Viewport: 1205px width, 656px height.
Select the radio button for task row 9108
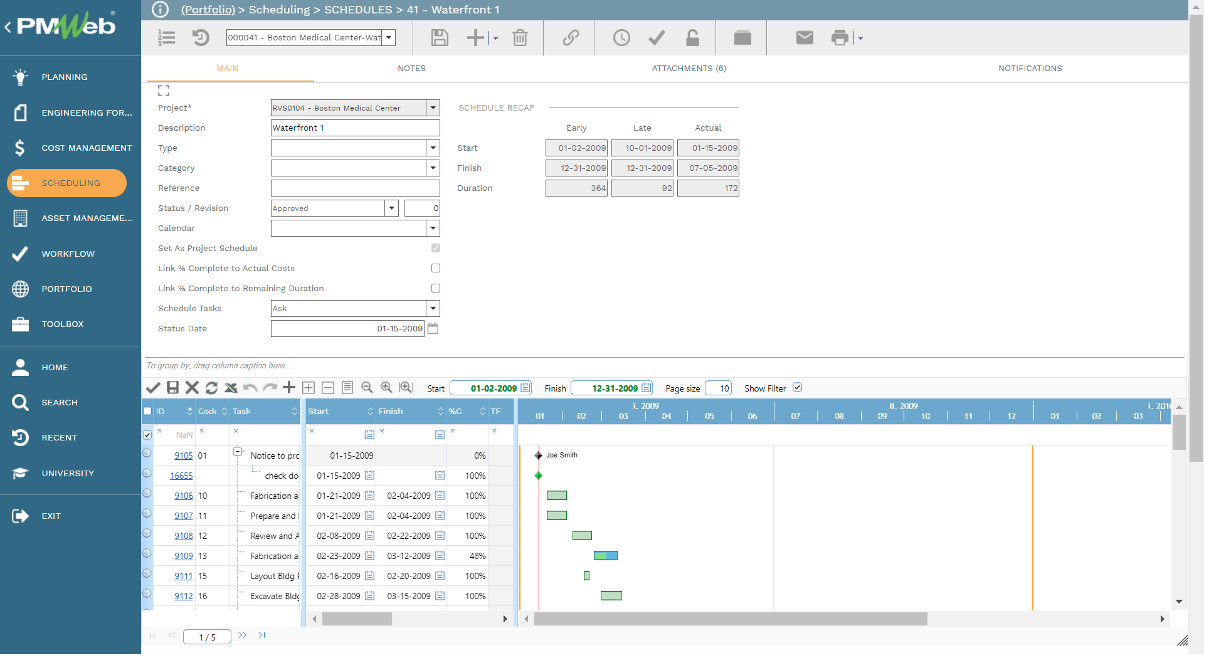coord(148,535)
